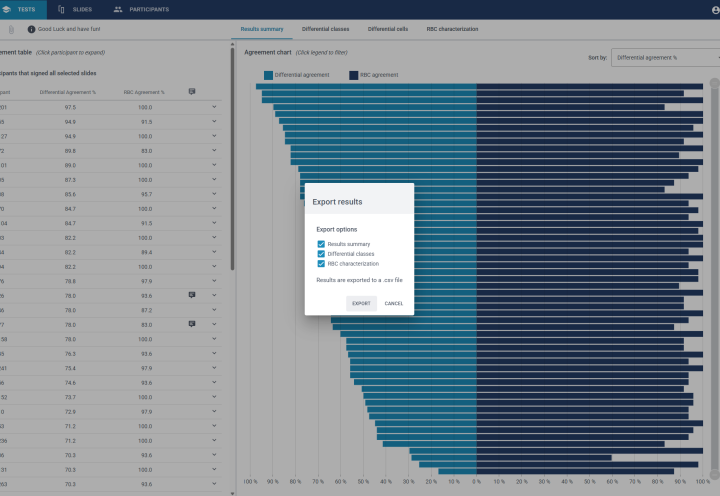Click the Export results dialog title
This screenshot has height=496, width=720.
pyautogui.click(x=338, y=202)
